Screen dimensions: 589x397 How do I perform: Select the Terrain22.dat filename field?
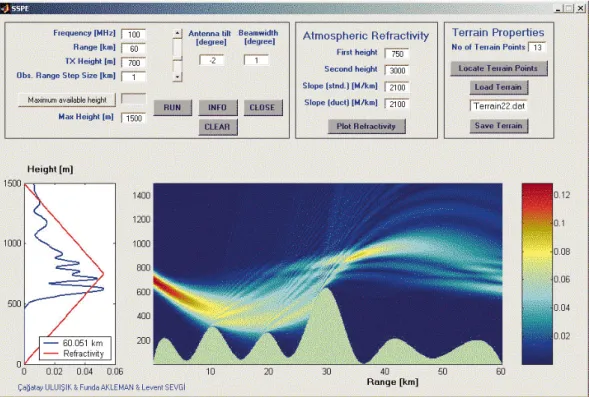click(x=498, y=106)
